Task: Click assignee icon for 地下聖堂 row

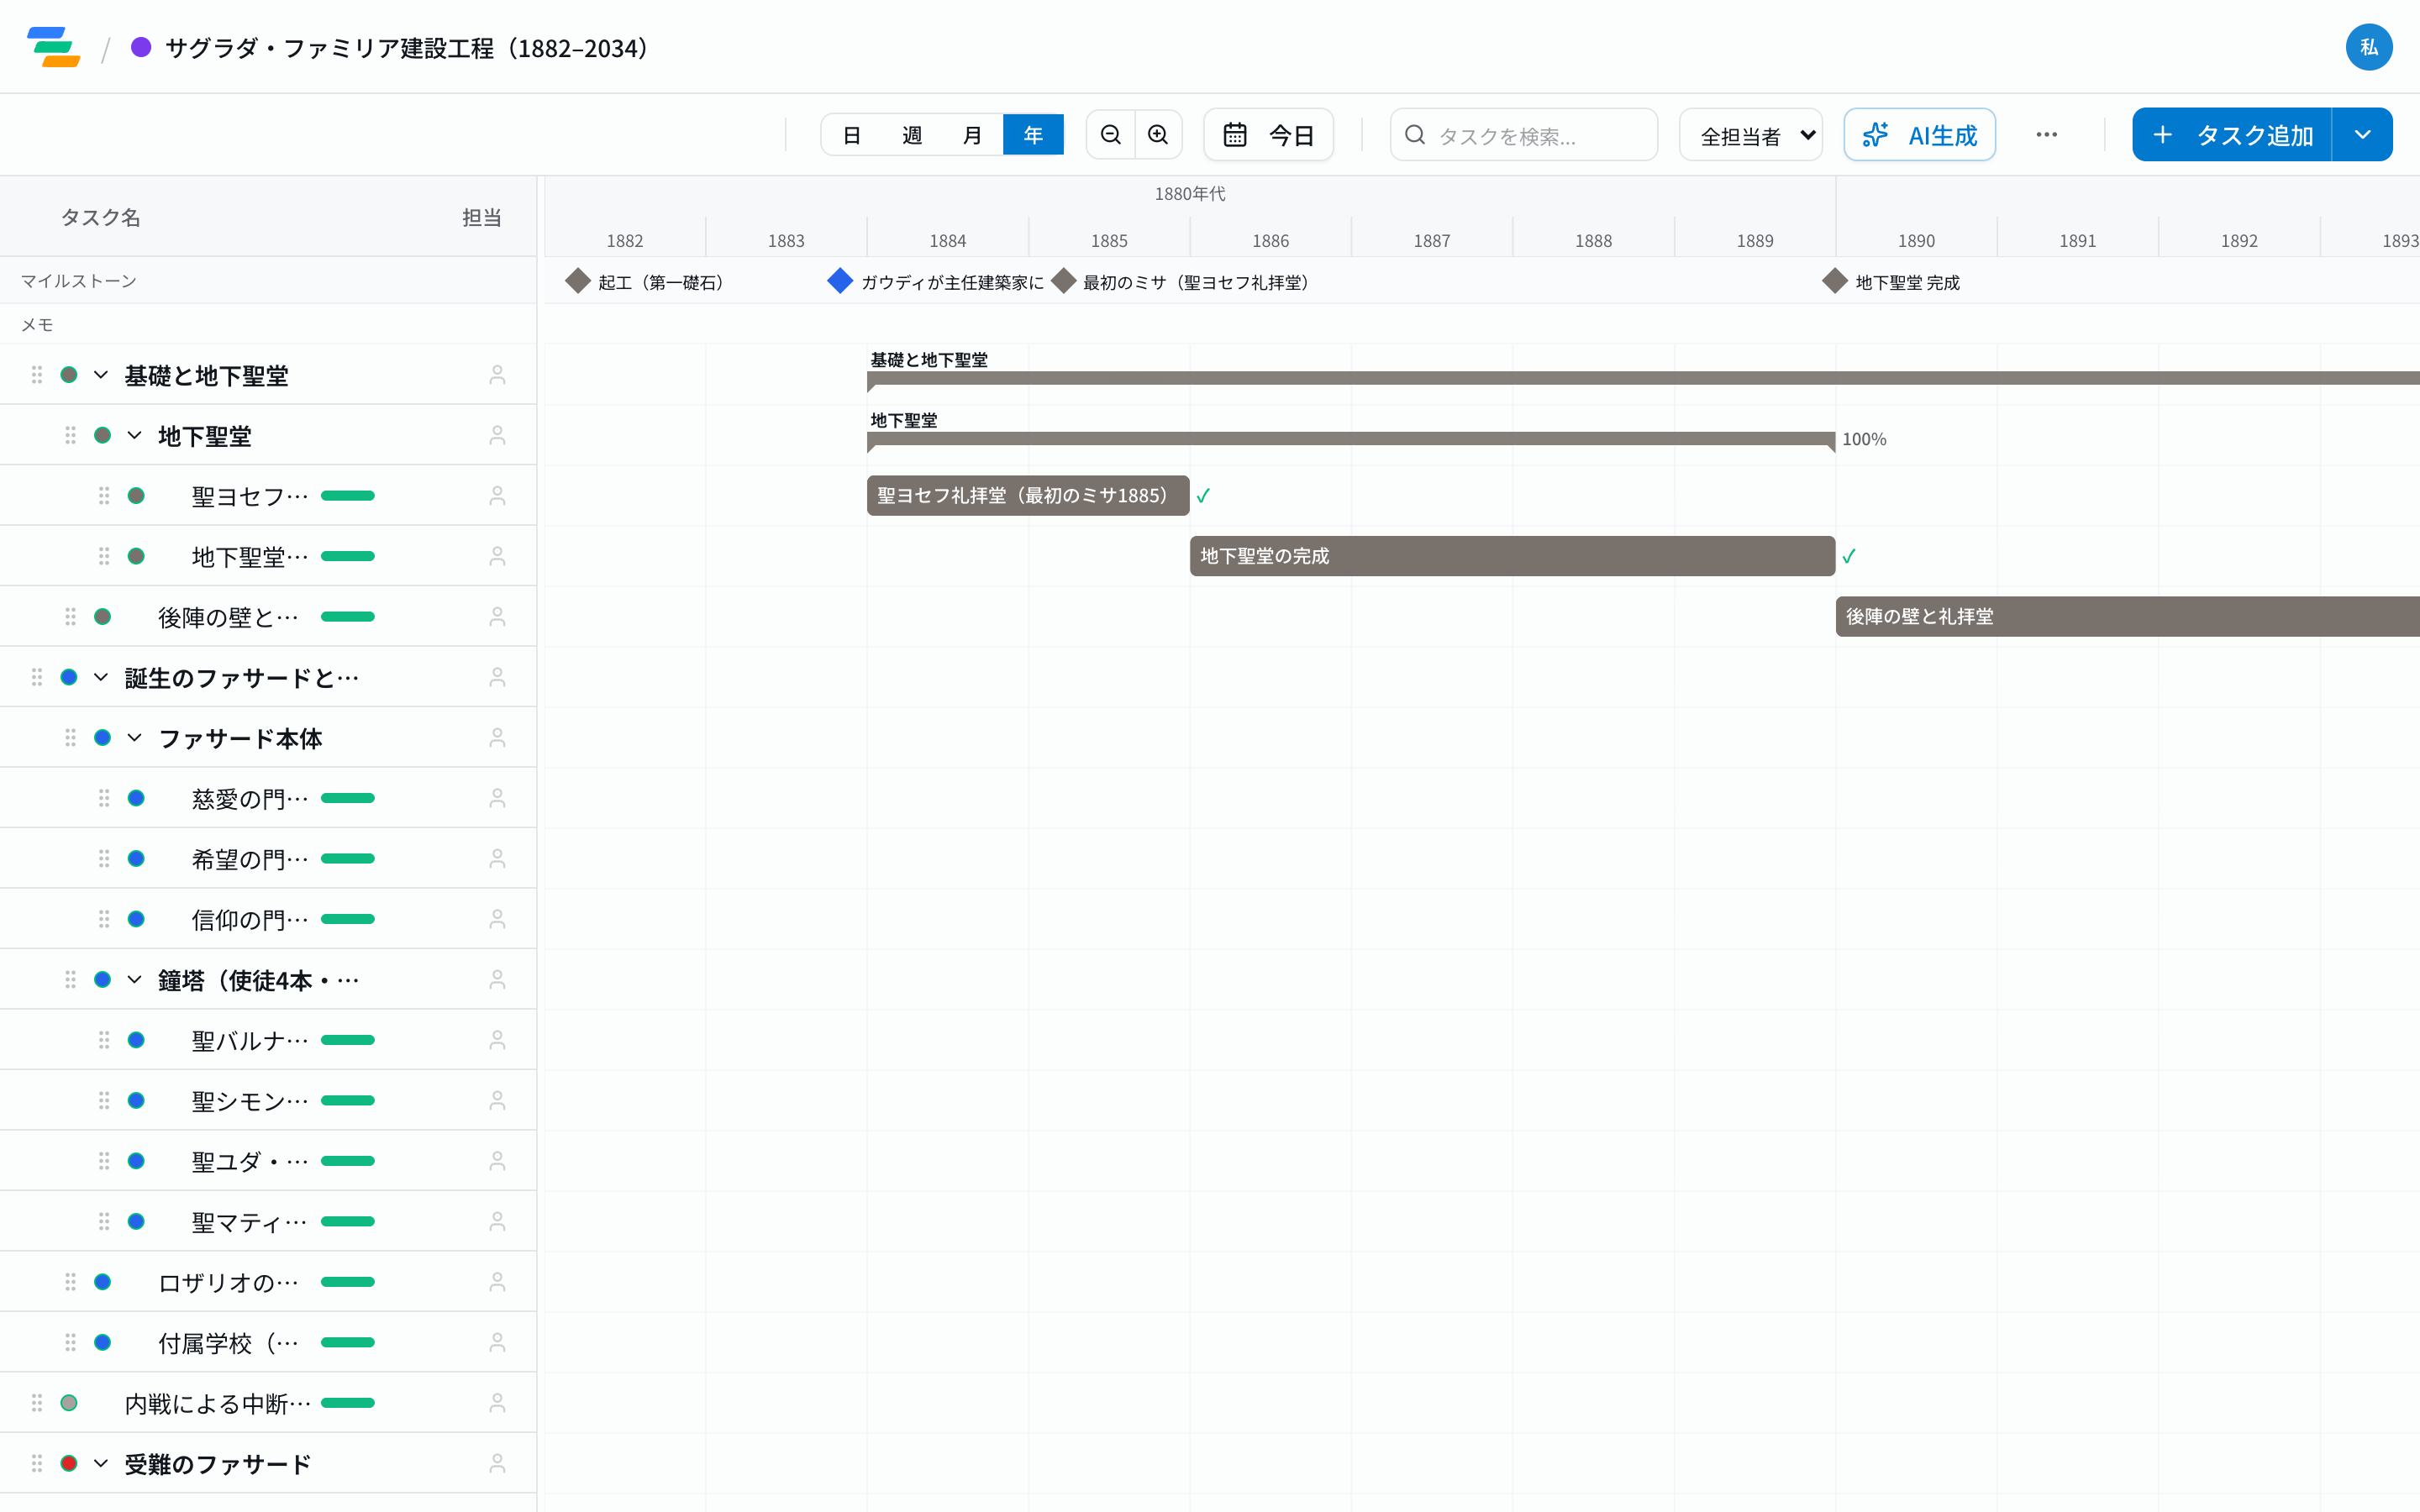Action: [x=497, y=435]
